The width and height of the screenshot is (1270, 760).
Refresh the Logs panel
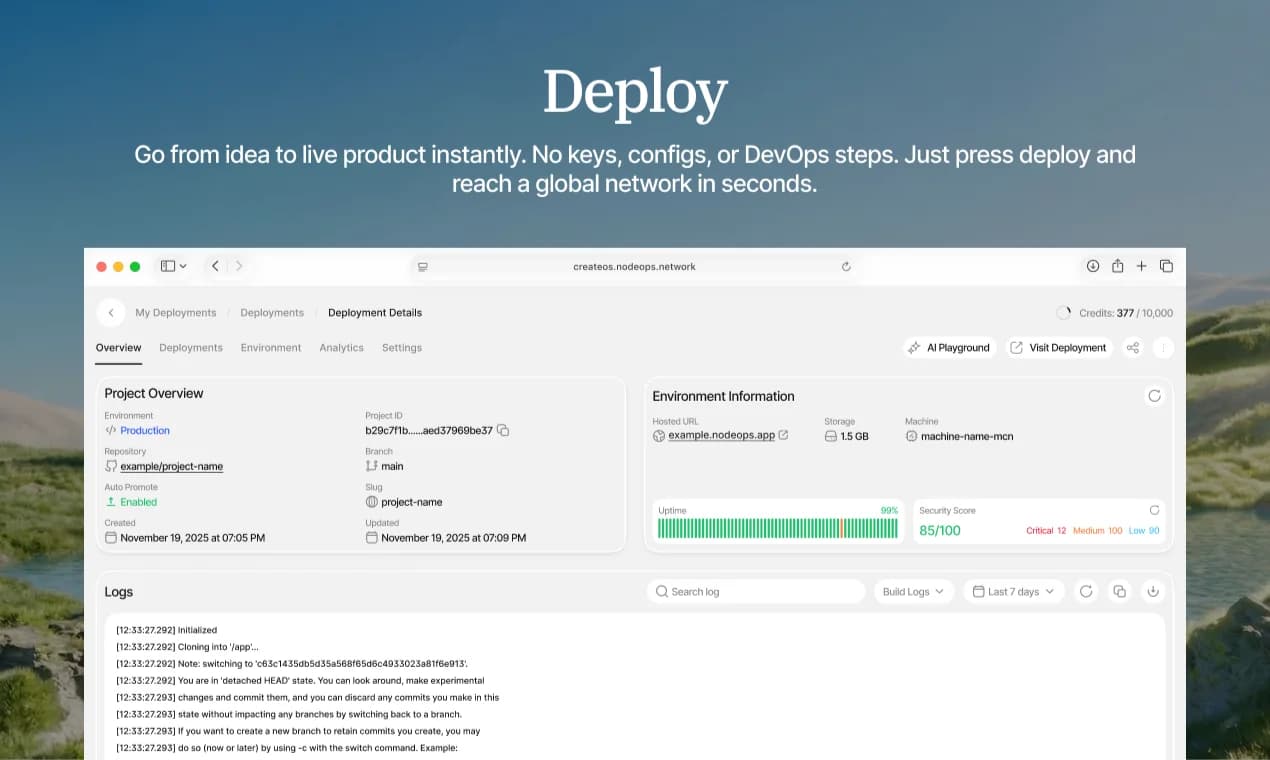[1086, 591]
